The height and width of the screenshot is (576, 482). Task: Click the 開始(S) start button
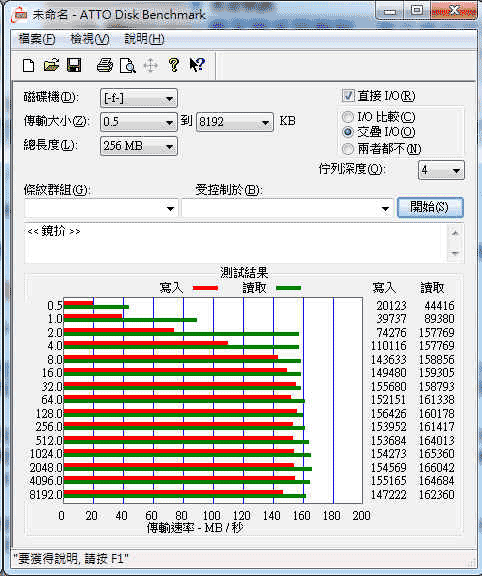(430, 208)
